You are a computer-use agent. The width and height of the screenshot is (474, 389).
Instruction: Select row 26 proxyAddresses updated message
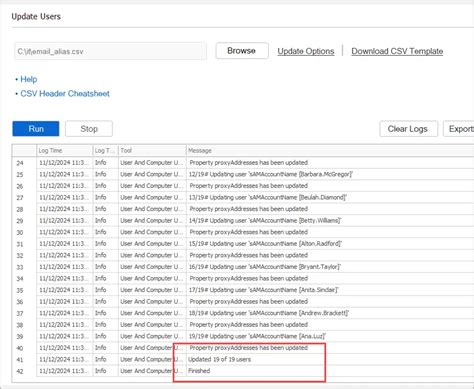click(249, 186)
